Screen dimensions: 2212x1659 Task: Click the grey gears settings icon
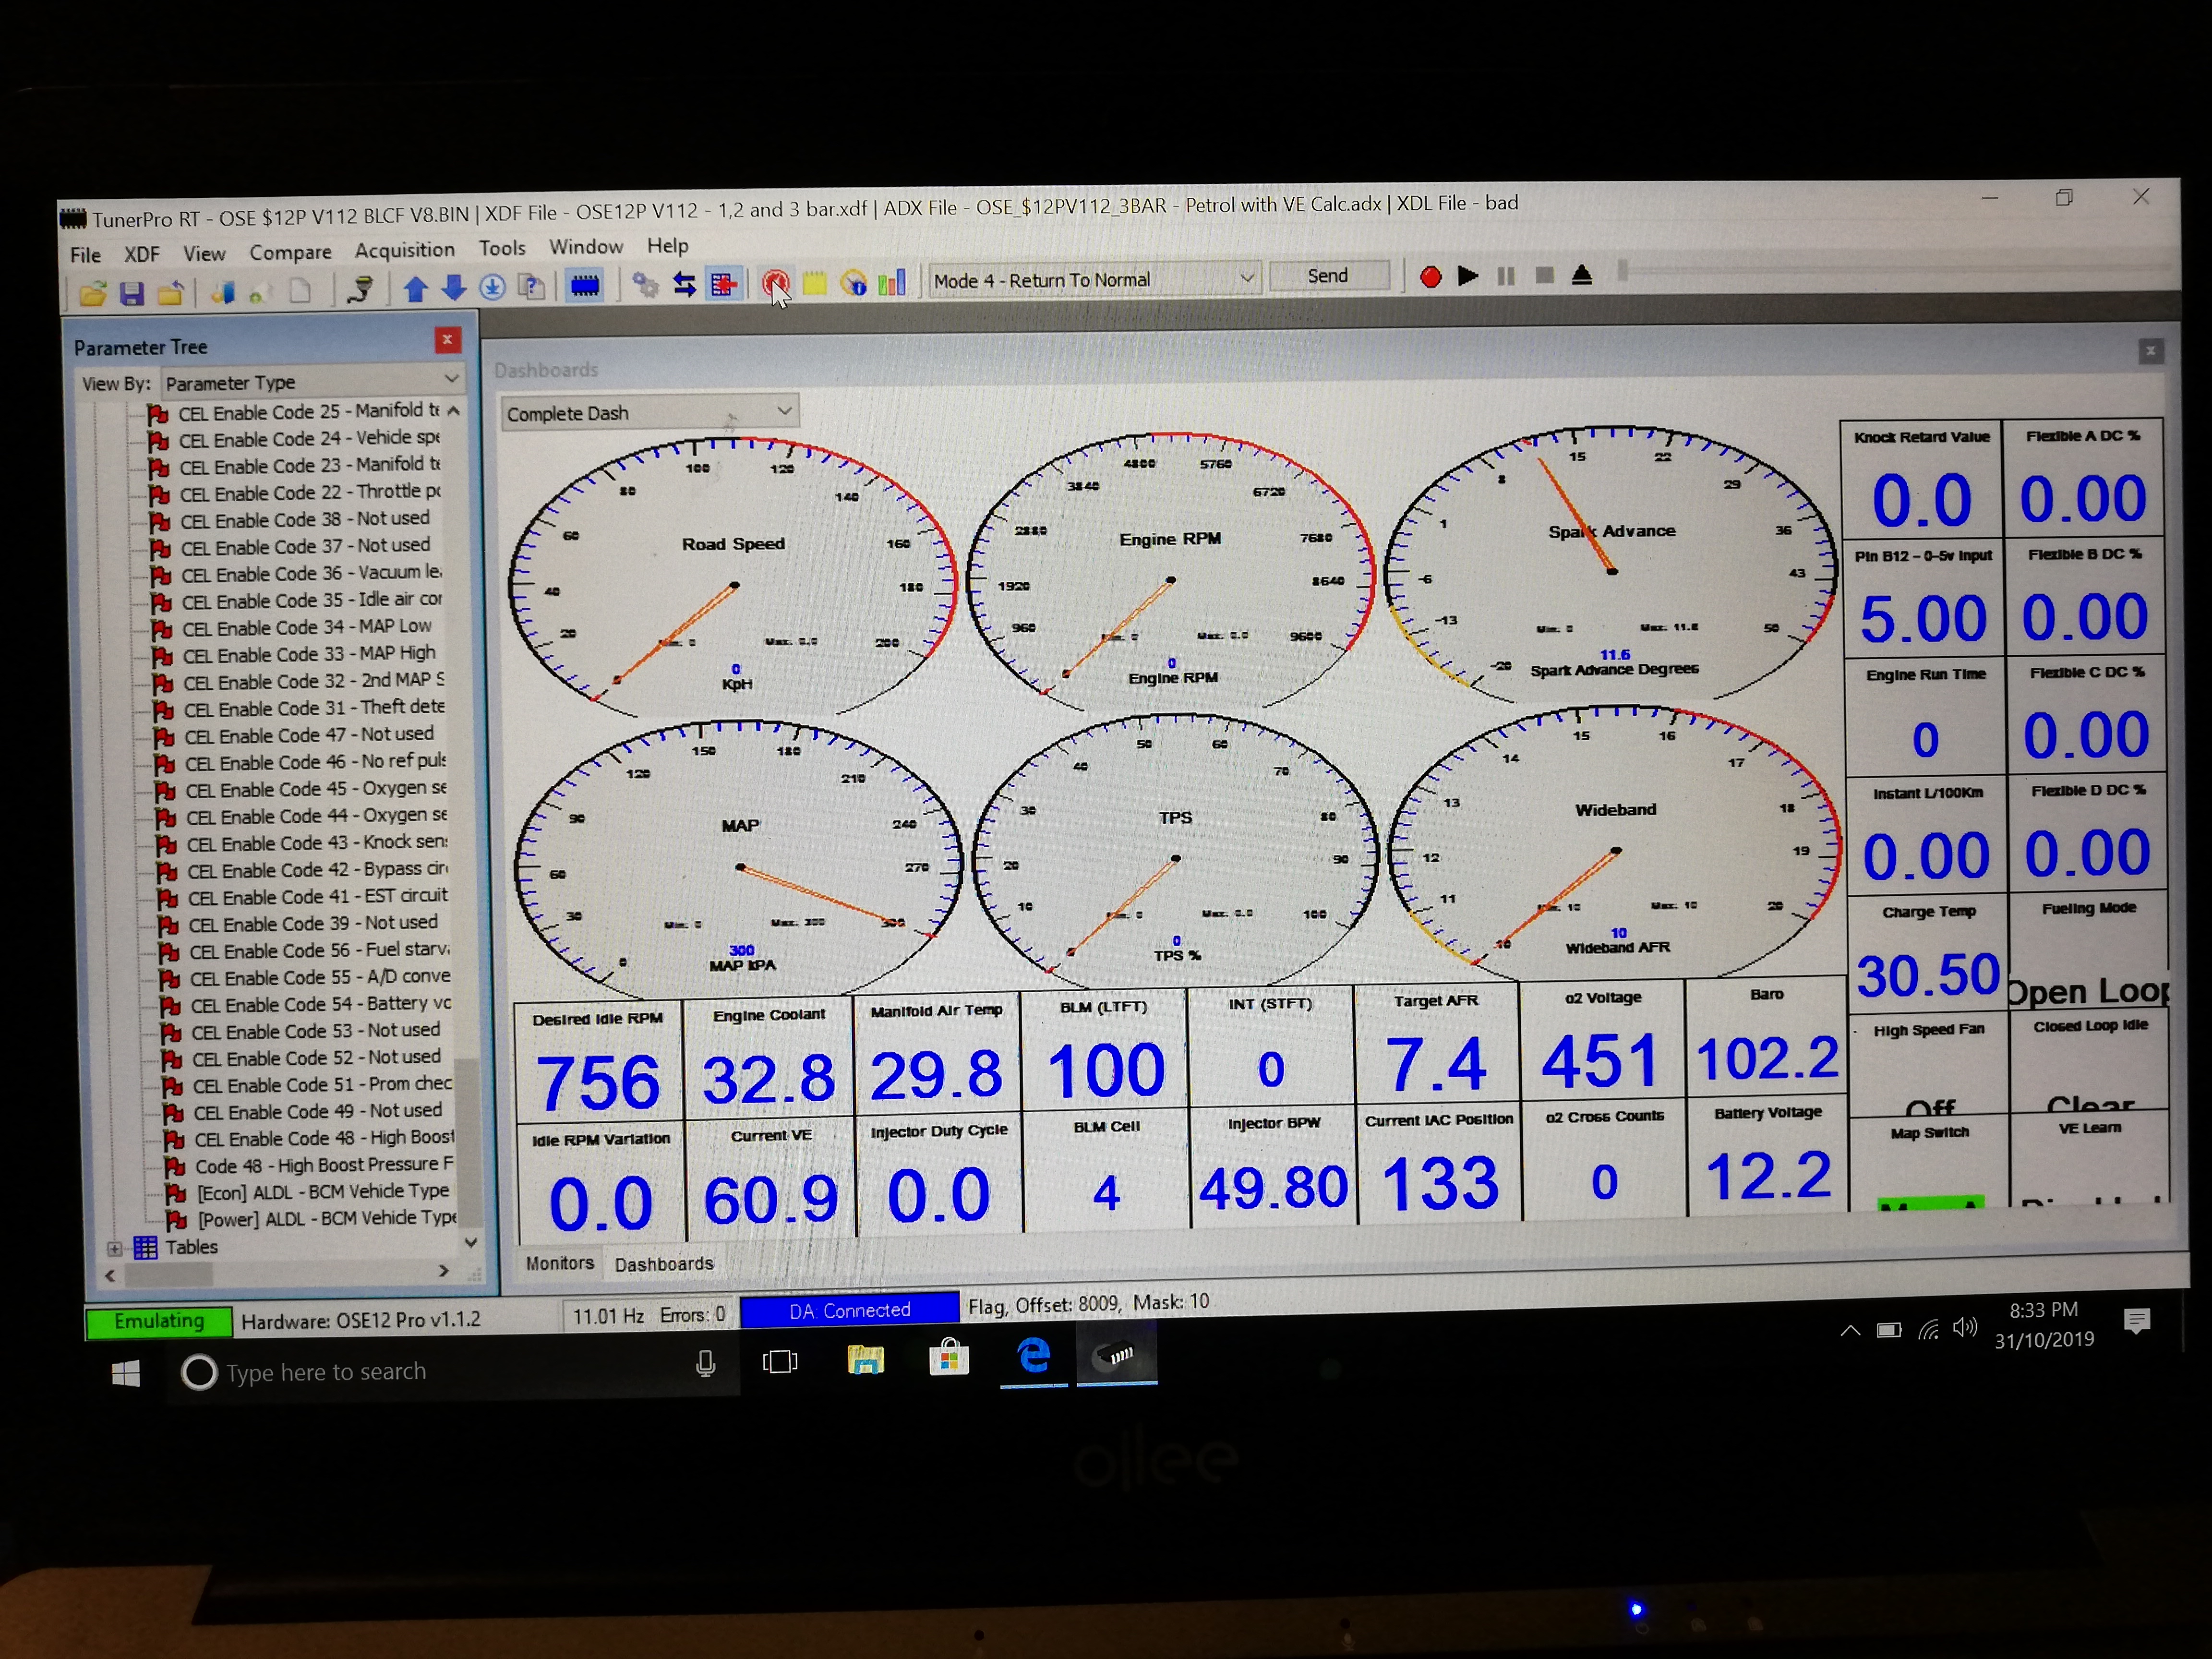646,285
